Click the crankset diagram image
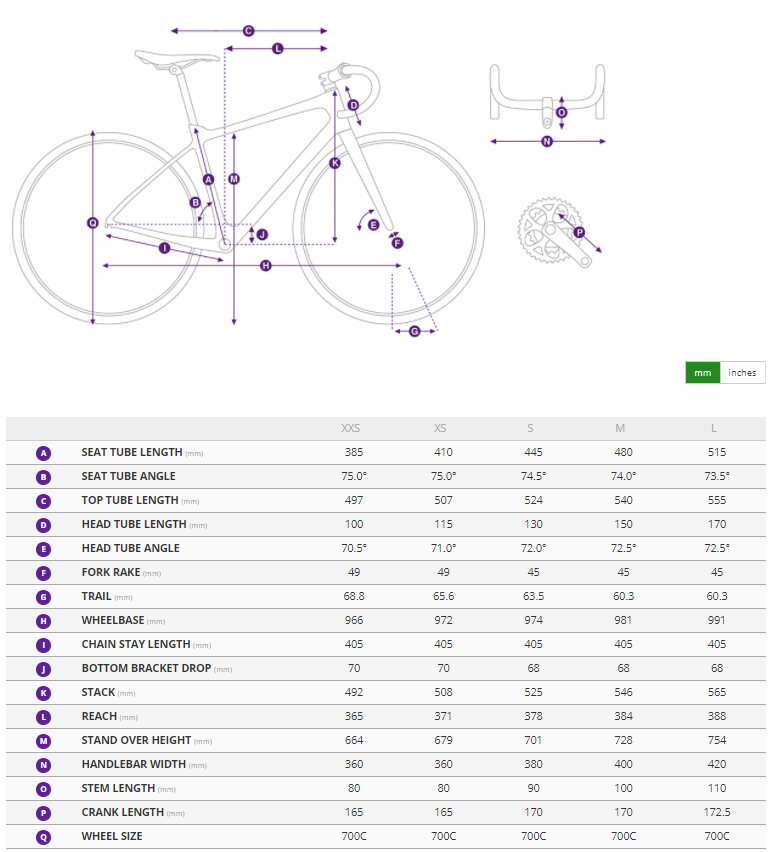The image size is (774, 852). click(550, 232)
